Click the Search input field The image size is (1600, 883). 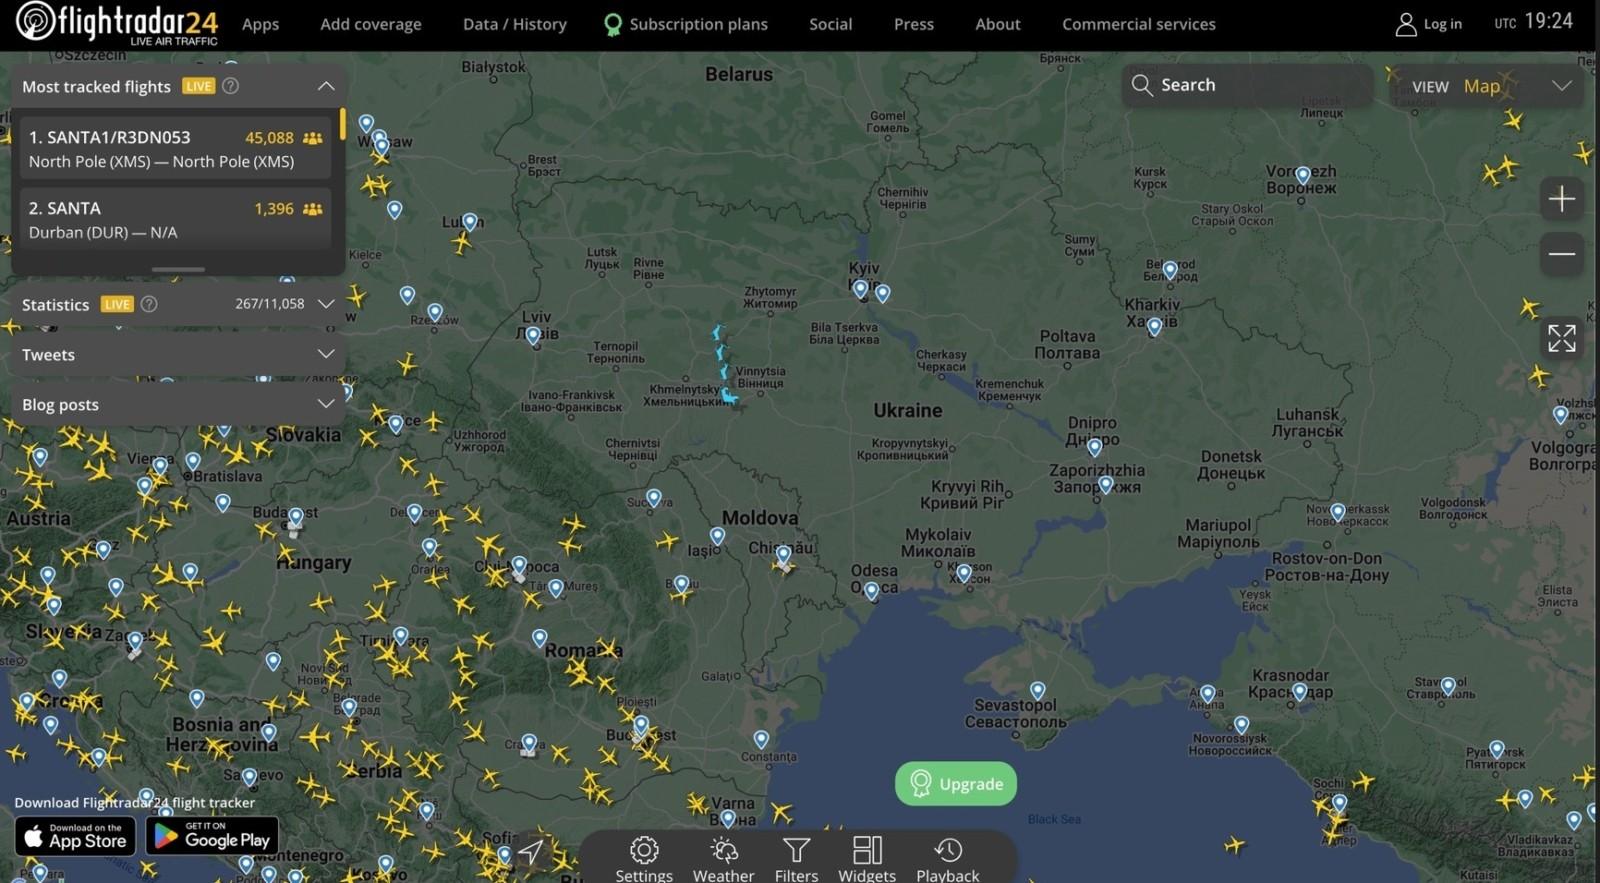point(1246,85)
